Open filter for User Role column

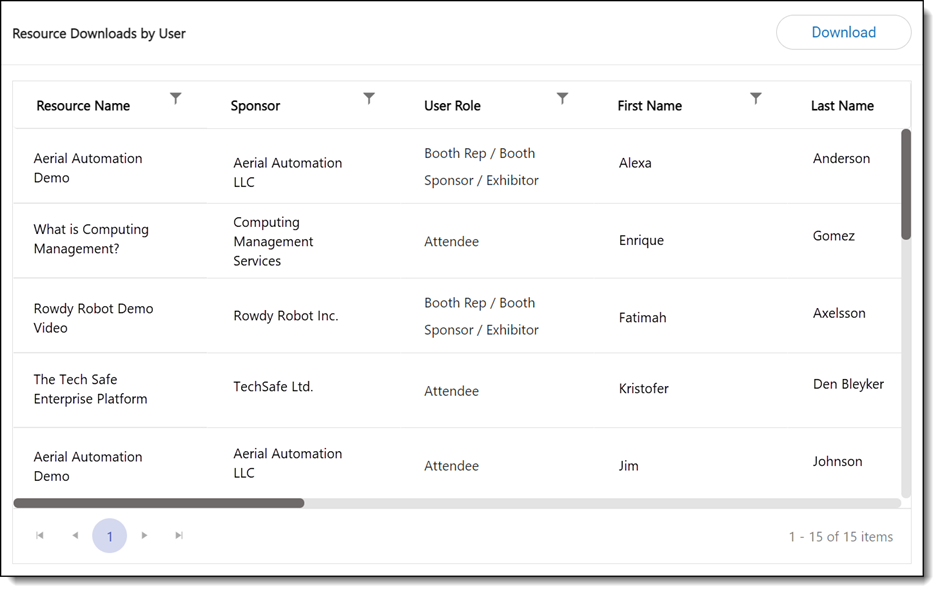click(x=562, y=98)
